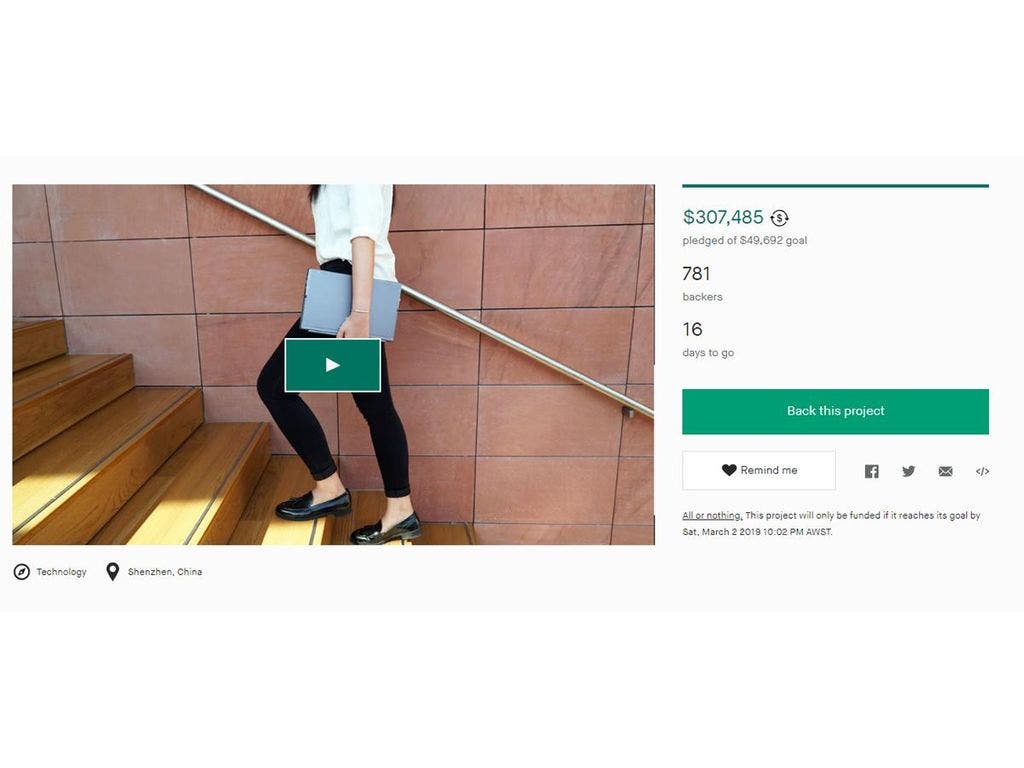Image resolution: width=1024 pixels, height=768 pixels.
Task: Click the Back this project button
Action: pyautogui.click(x=835, y=411)
